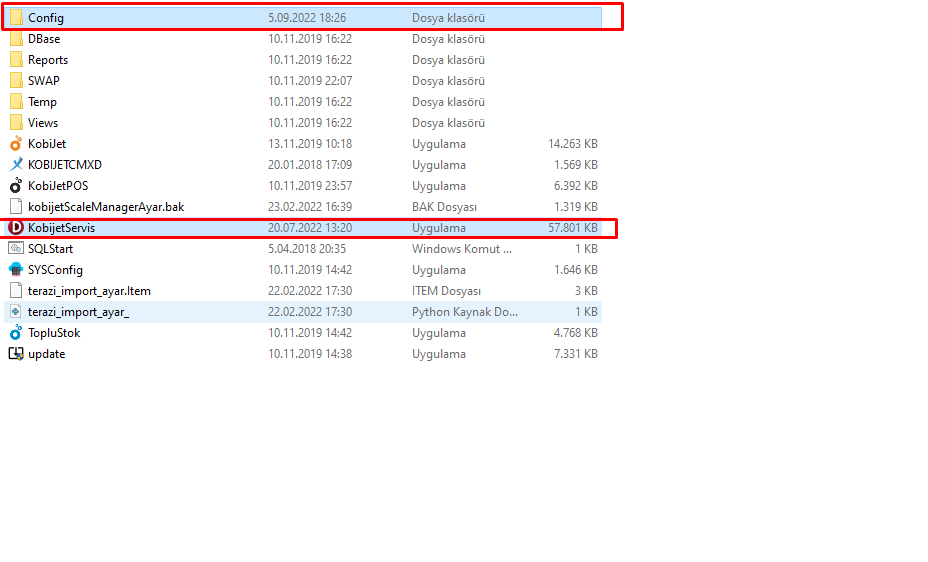Click the 6.392 KB size cell
Viewport: 928px width, 562px height.
576,186
